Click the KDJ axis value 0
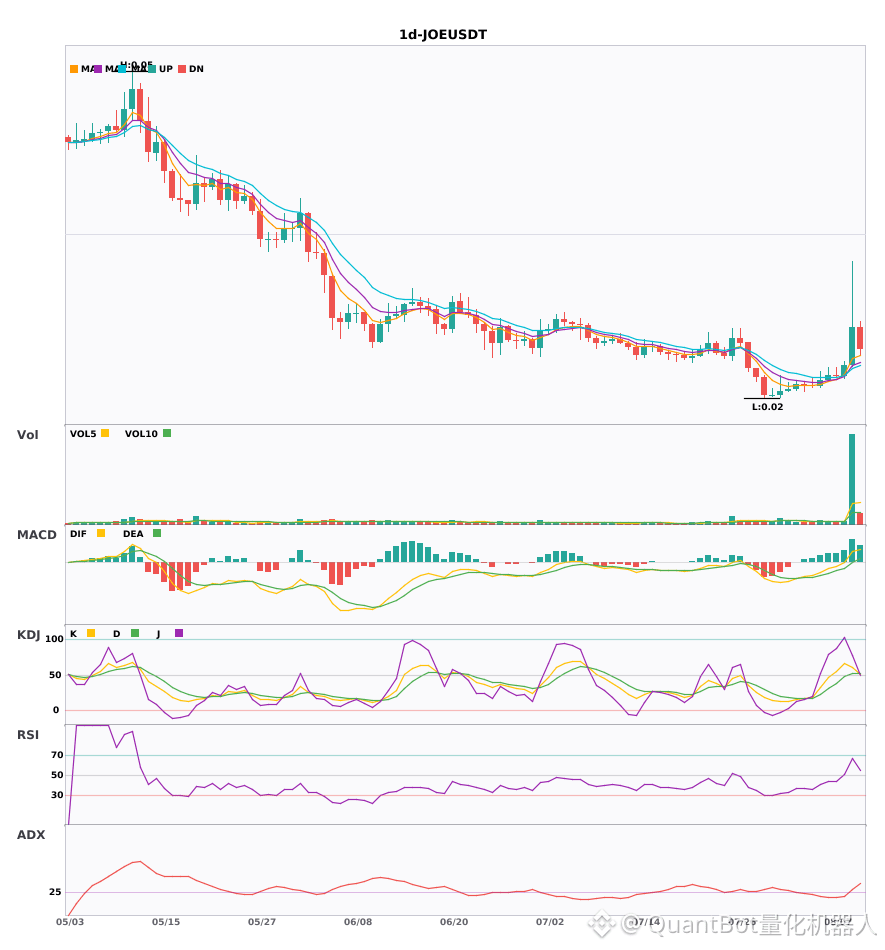This screenshot has width=885, height=950. (56, 710)
